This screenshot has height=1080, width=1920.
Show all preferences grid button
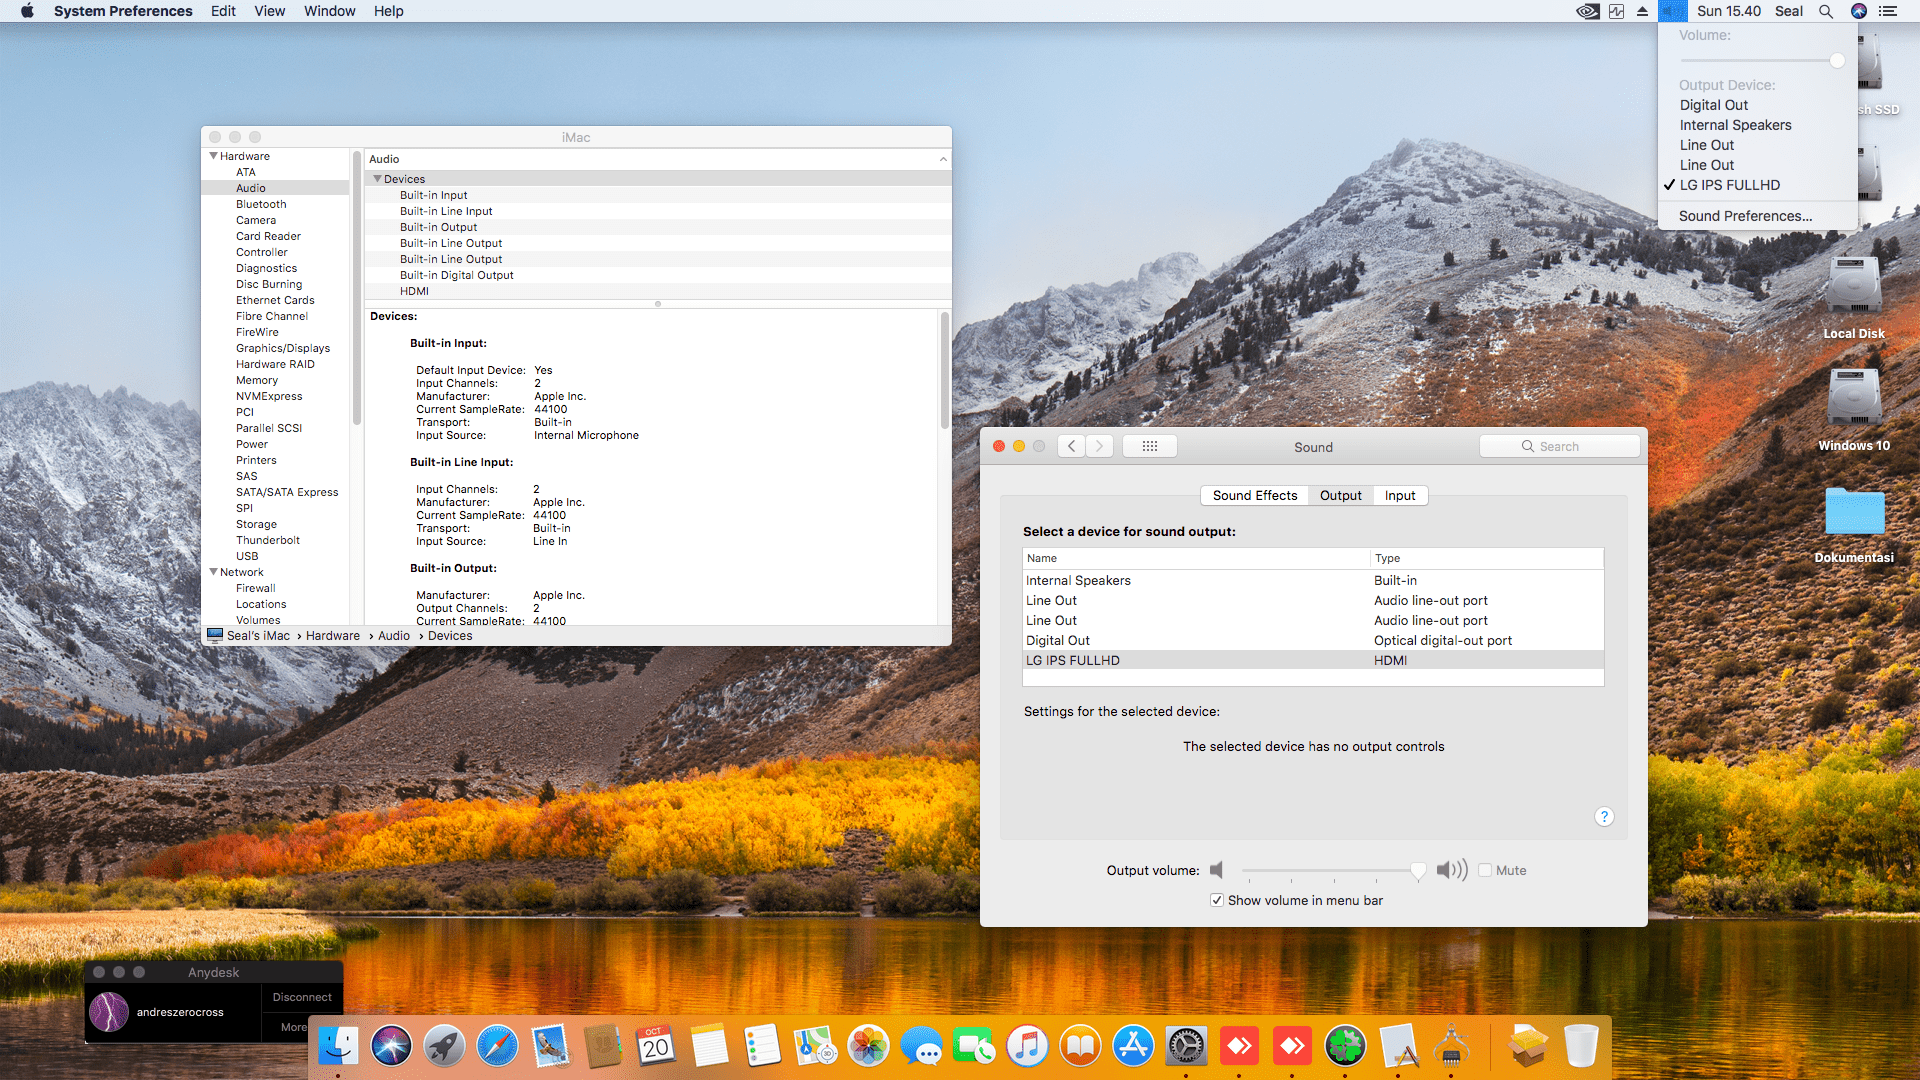point(1149,446)
